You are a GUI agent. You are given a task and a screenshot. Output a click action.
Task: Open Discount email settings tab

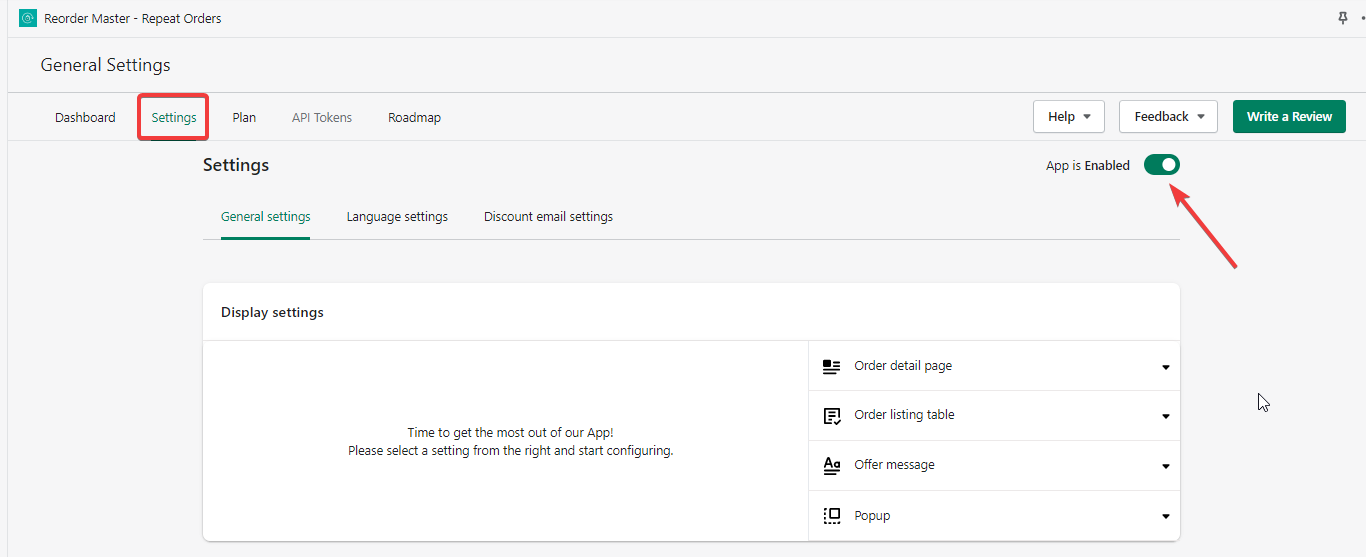pos(548,217)
